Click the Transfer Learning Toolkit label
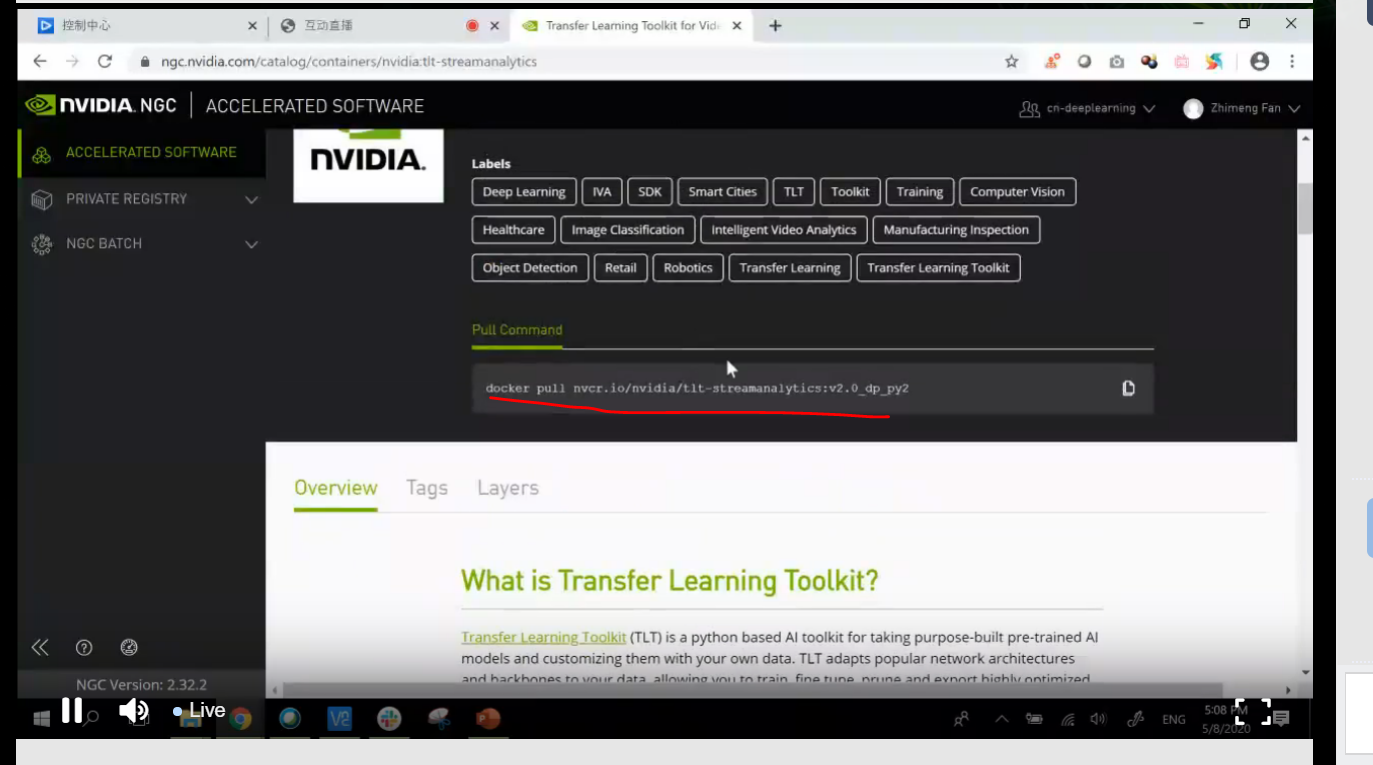 [938, 268]
